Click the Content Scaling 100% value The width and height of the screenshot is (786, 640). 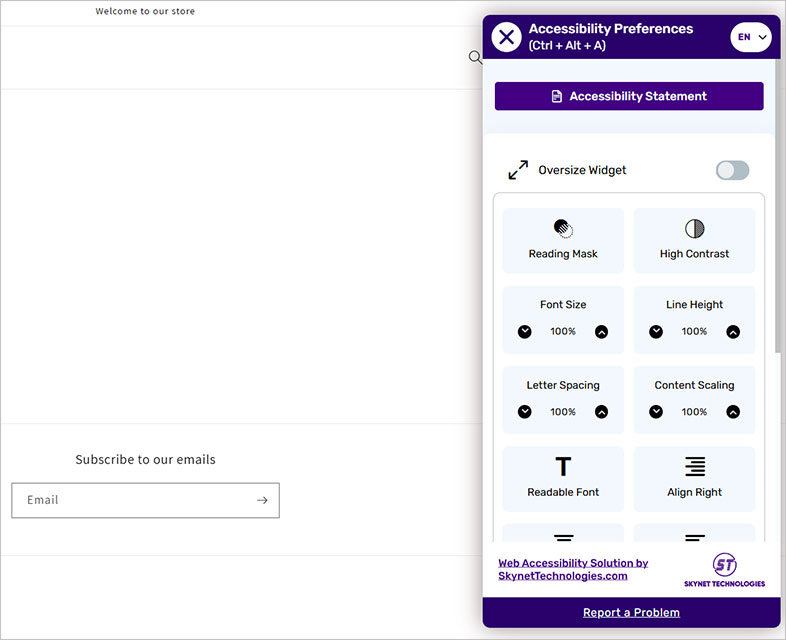pos(694,412)
